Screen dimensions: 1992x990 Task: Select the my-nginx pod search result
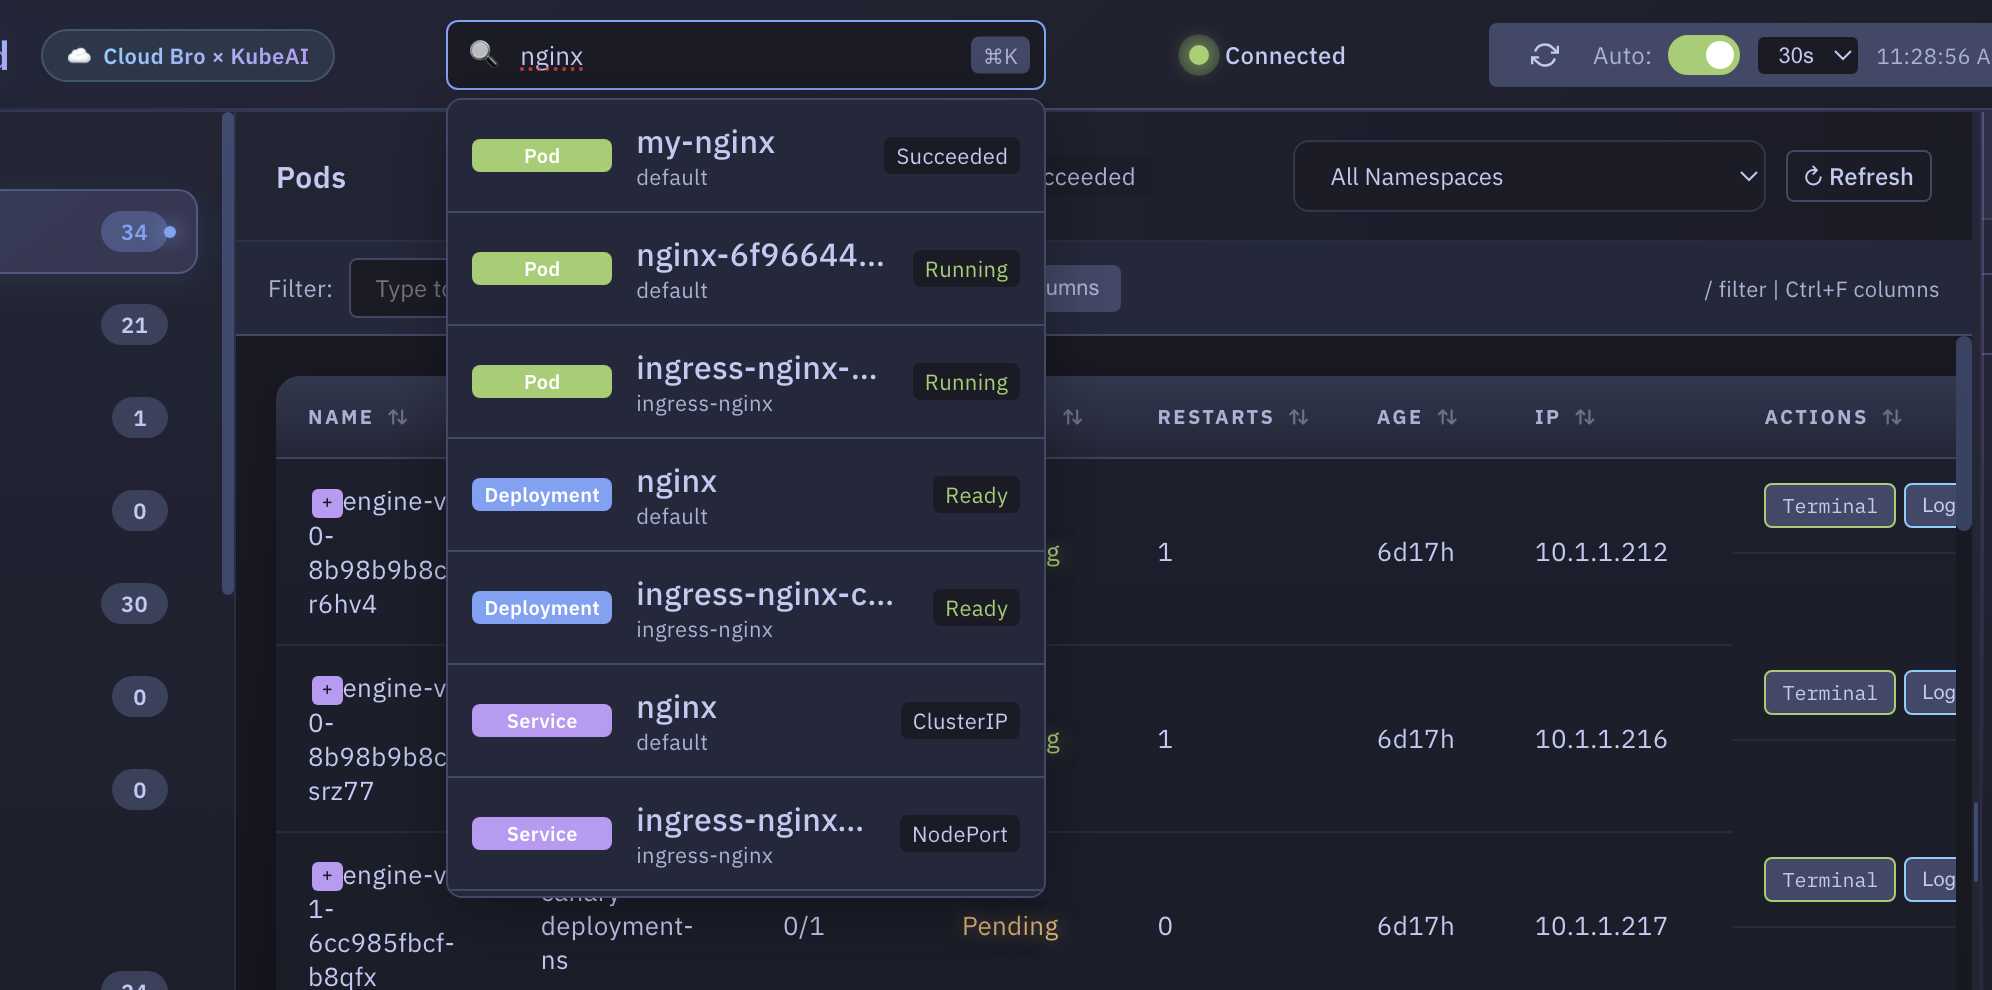745,157
